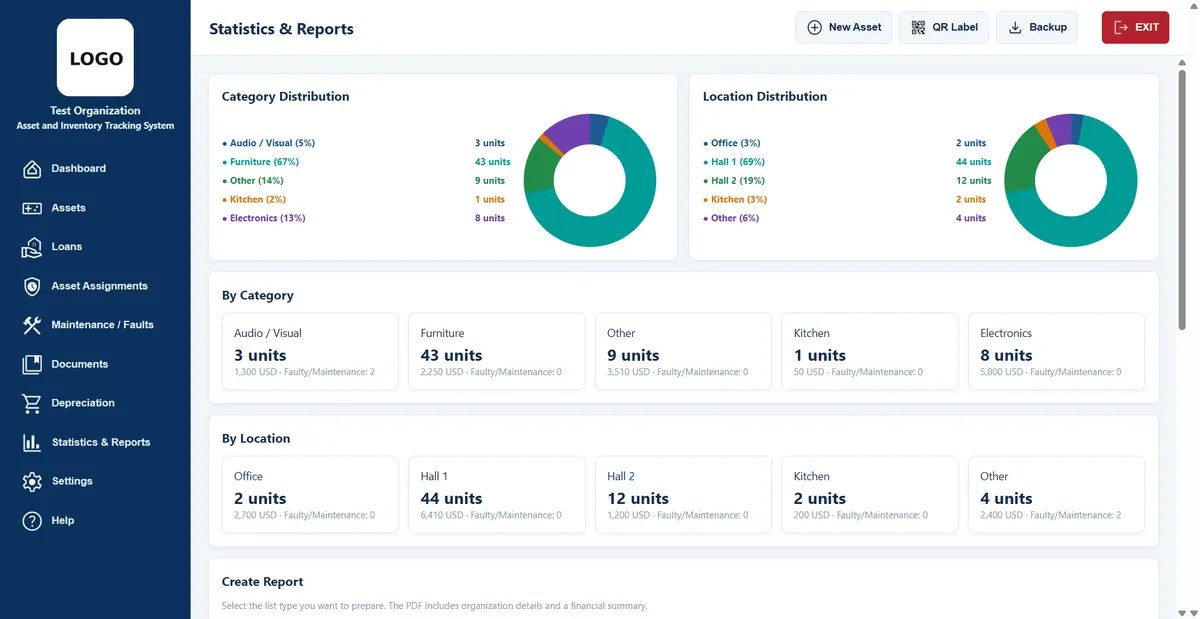Click the Category Distribution donut chart
This screenshot has width=1200, height=619.
tap(590, 180)
